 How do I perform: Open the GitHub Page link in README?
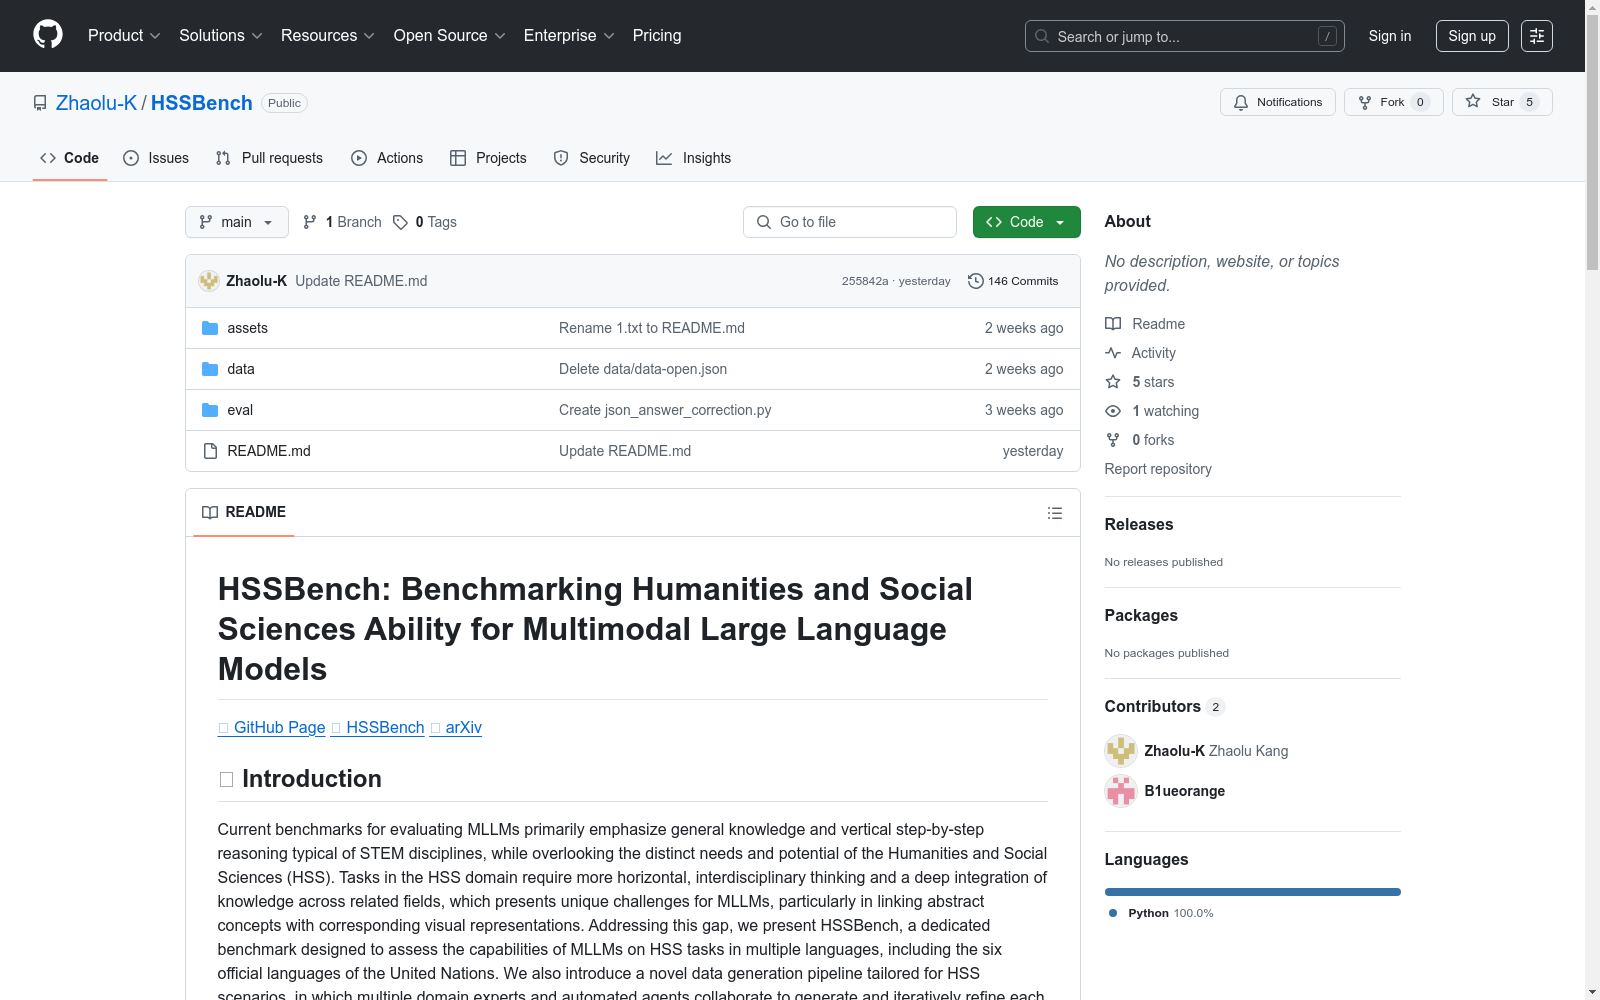tap(272, 727)
